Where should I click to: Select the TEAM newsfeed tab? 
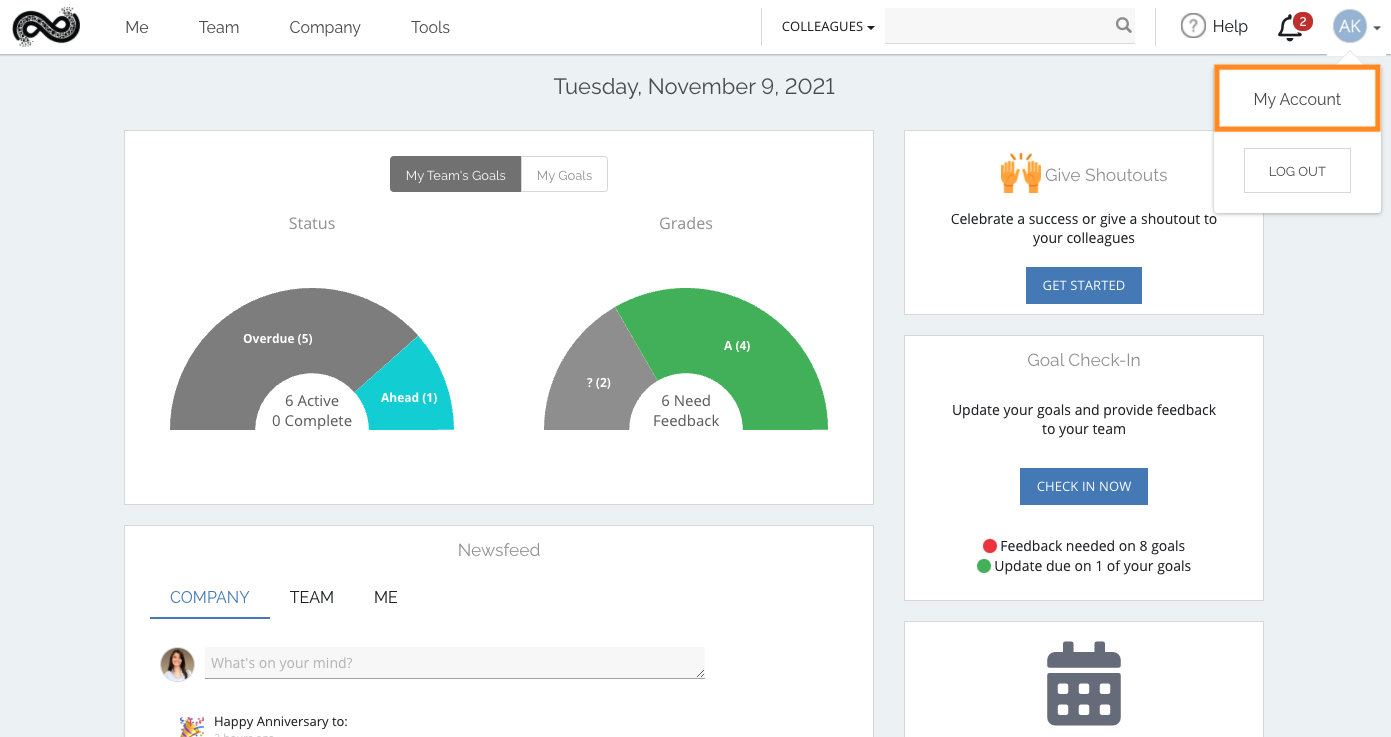coord(312,597)
